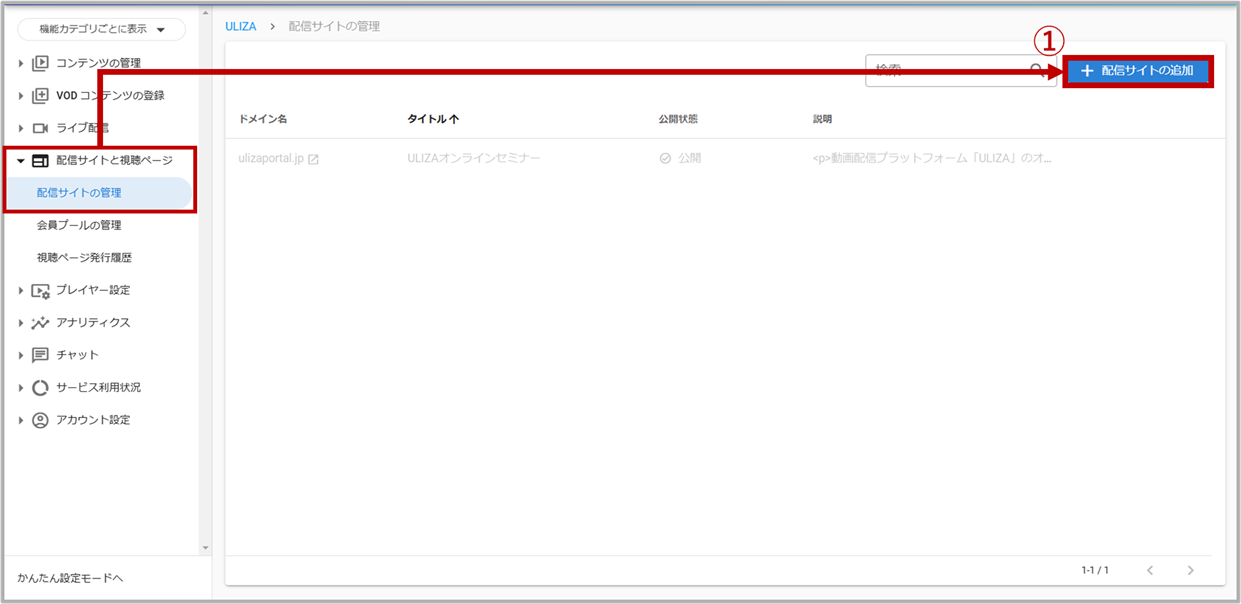Image resolution: width=1241 pixels, height=604 pixels.
Task: Click the コンテンツの管理 play icon
Action: pyautogui.click(x=40, y=63)
